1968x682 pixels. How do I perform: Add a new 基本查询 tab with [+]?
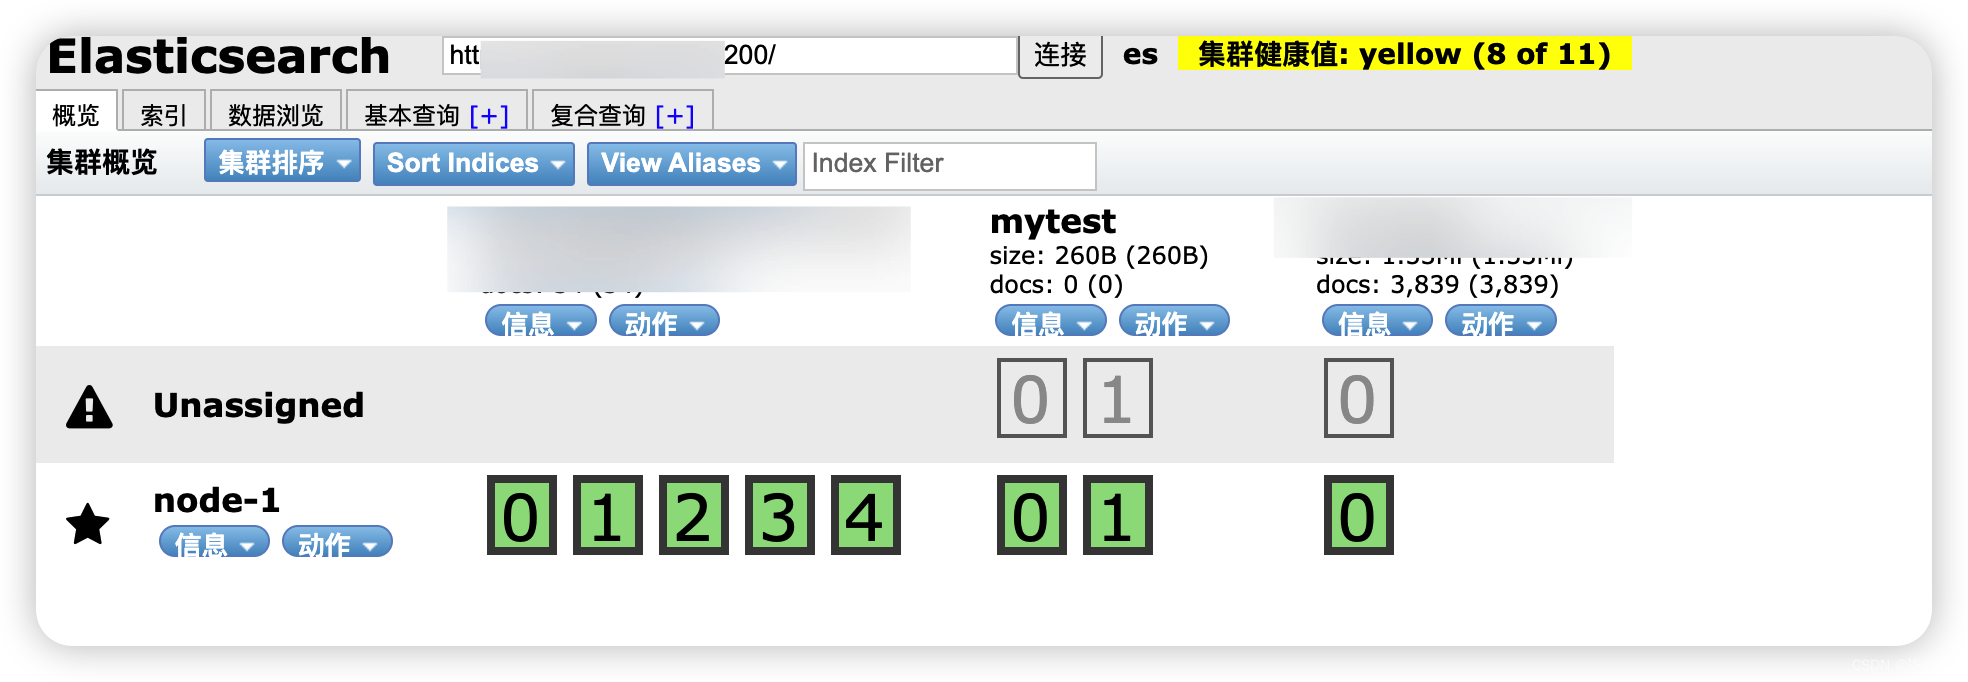point(489,116)
